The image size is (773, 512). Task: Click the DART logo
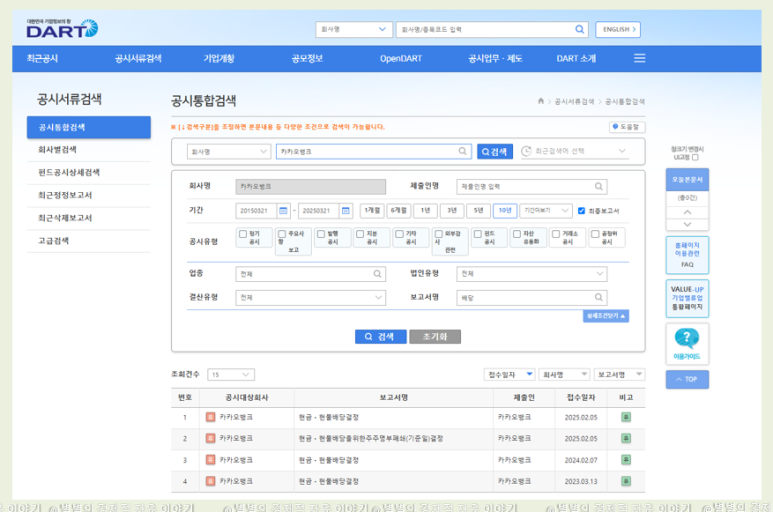[x=62, y=29]
